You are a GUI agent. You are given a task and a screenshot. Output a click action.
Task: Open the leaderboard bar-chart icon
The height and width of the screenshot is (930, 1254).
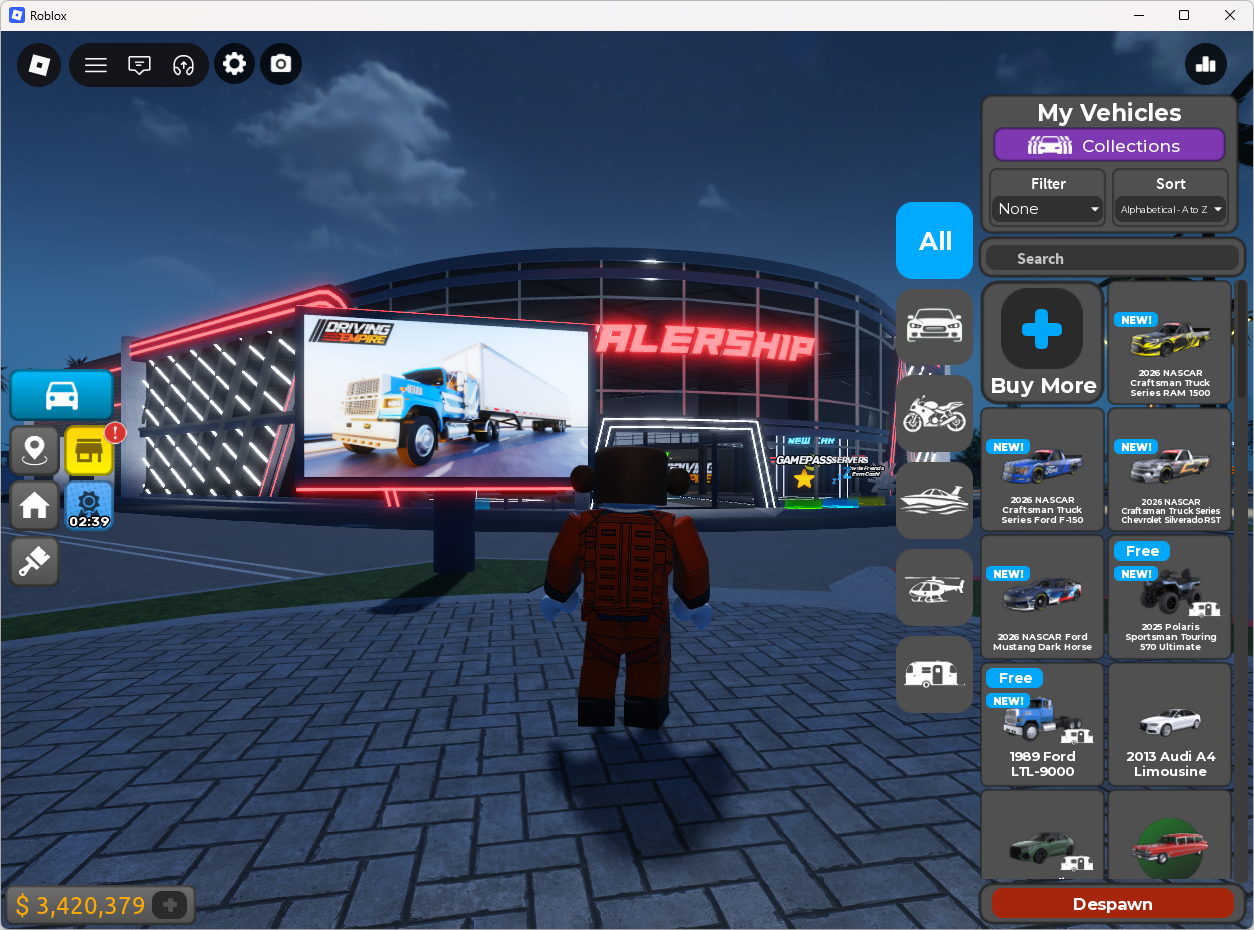(x=1206, y=64)
